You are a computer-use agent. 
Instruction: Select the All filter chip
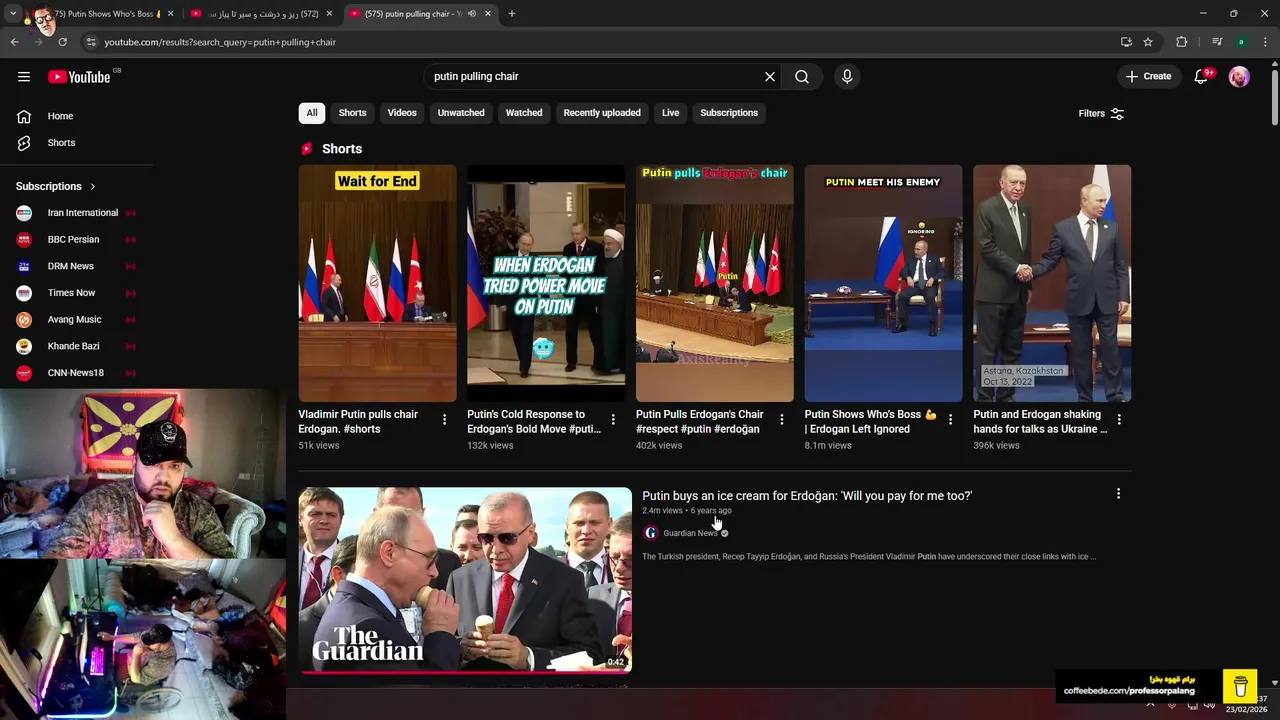click(312, 113)
